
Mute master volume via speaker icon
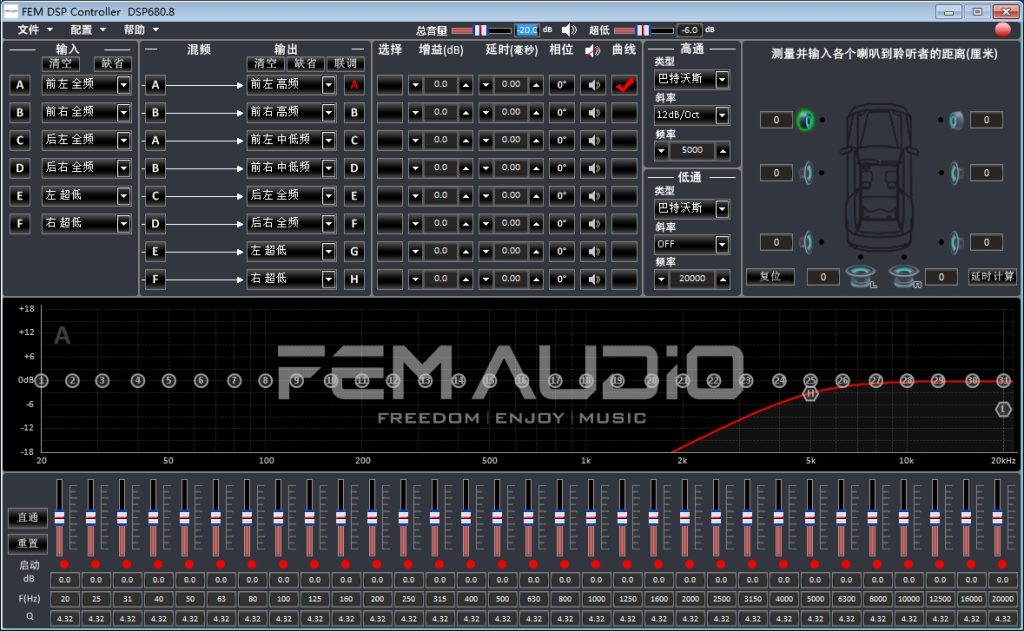point(569,30)
